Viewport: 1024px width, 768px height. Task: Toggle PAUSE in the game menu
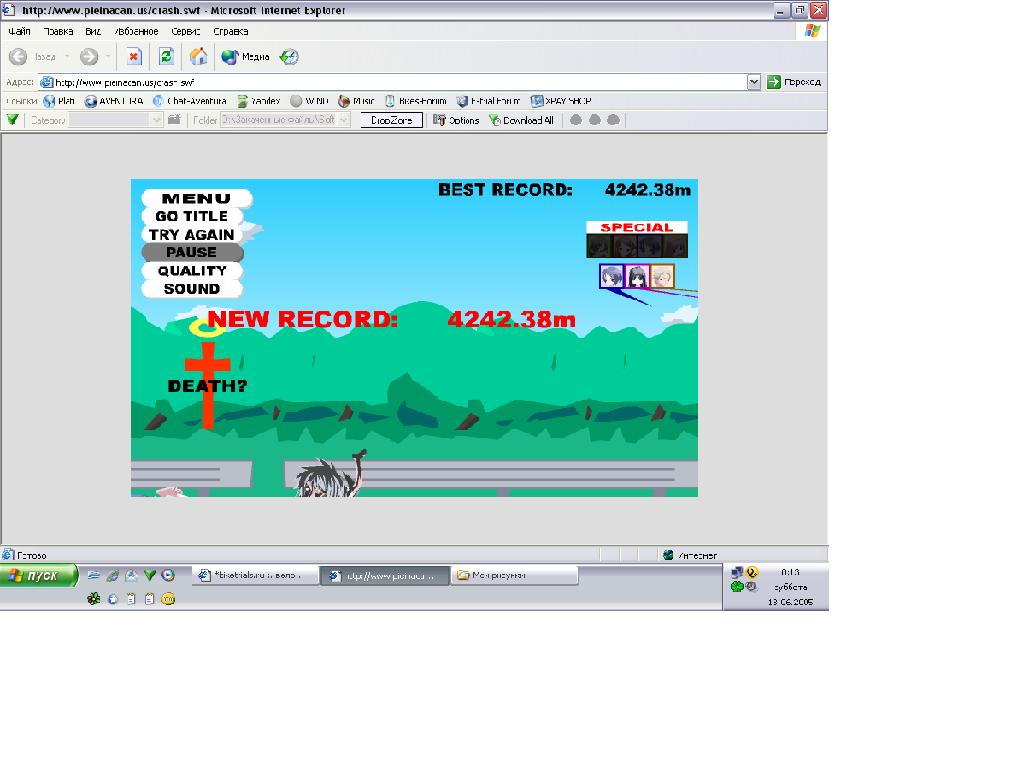192,253
